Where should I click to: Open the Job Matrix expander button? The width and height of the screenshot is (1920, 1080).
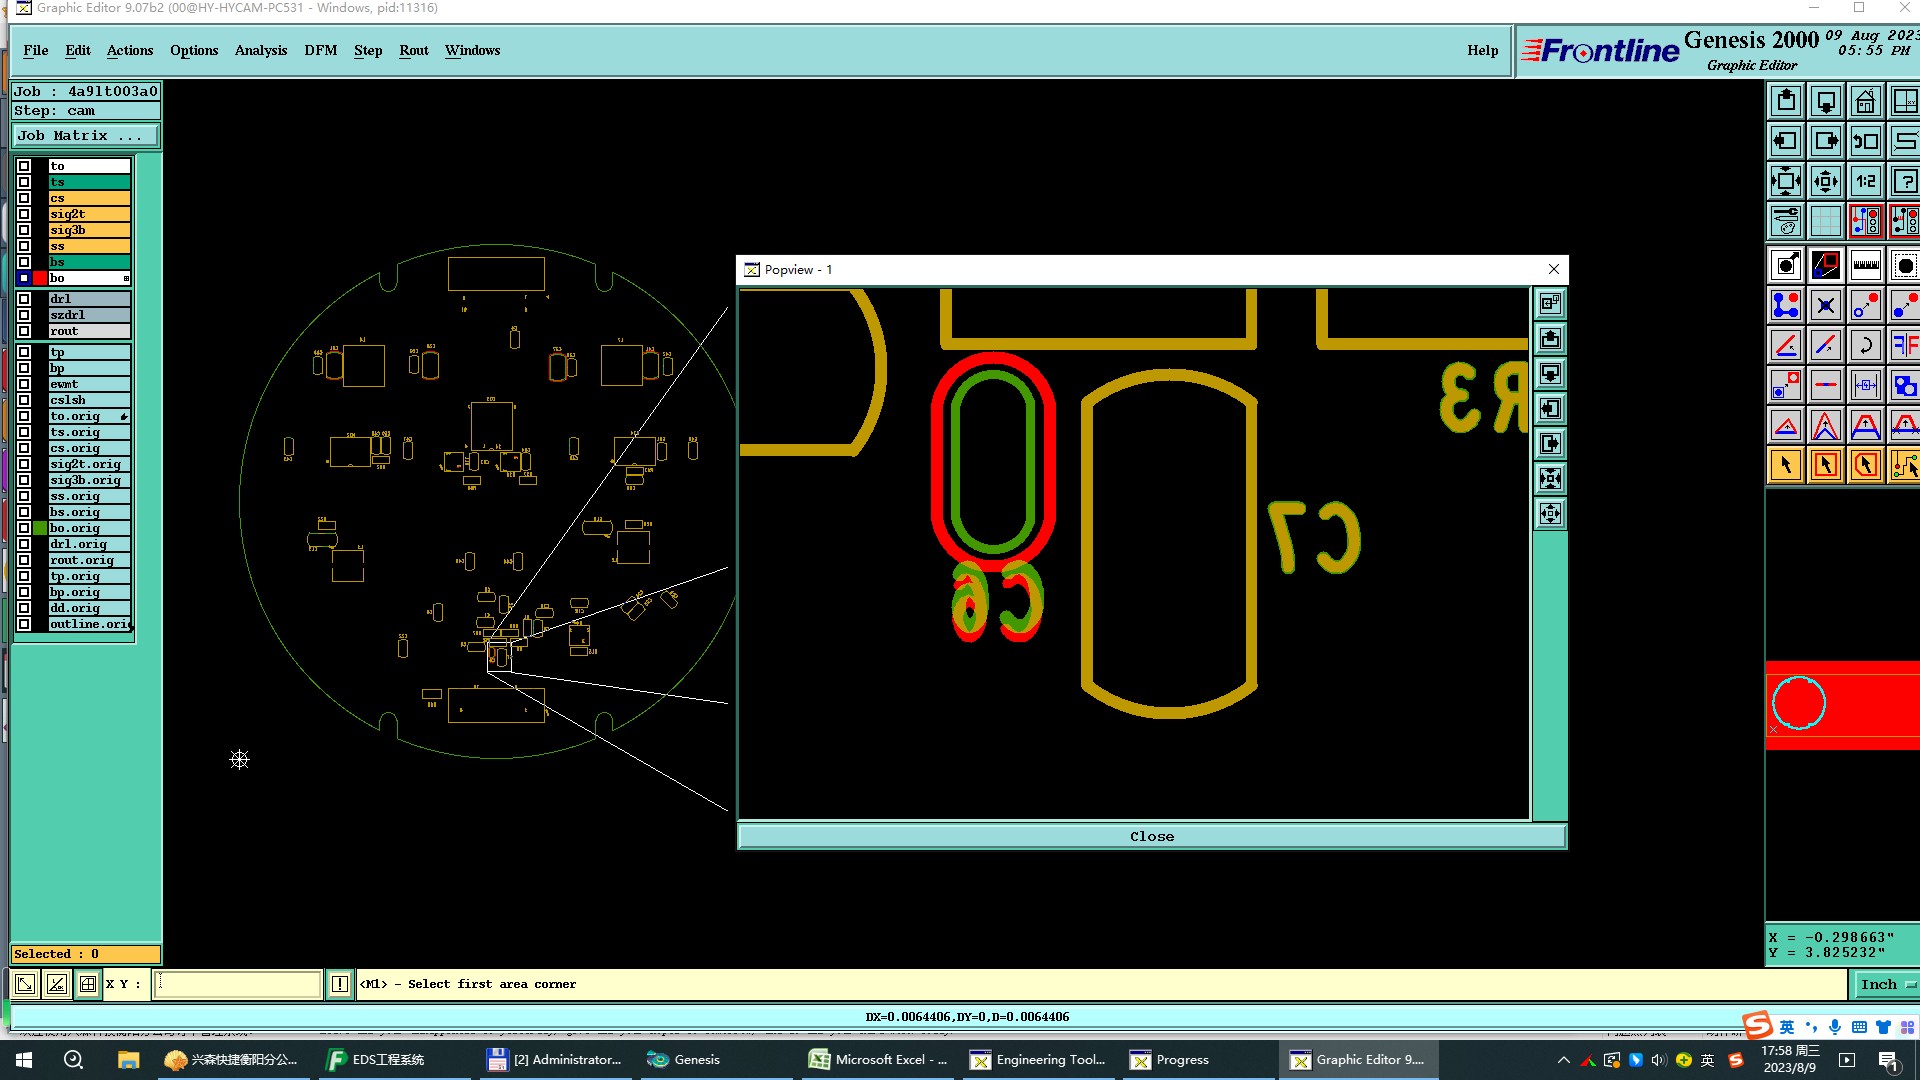point(86,136)
